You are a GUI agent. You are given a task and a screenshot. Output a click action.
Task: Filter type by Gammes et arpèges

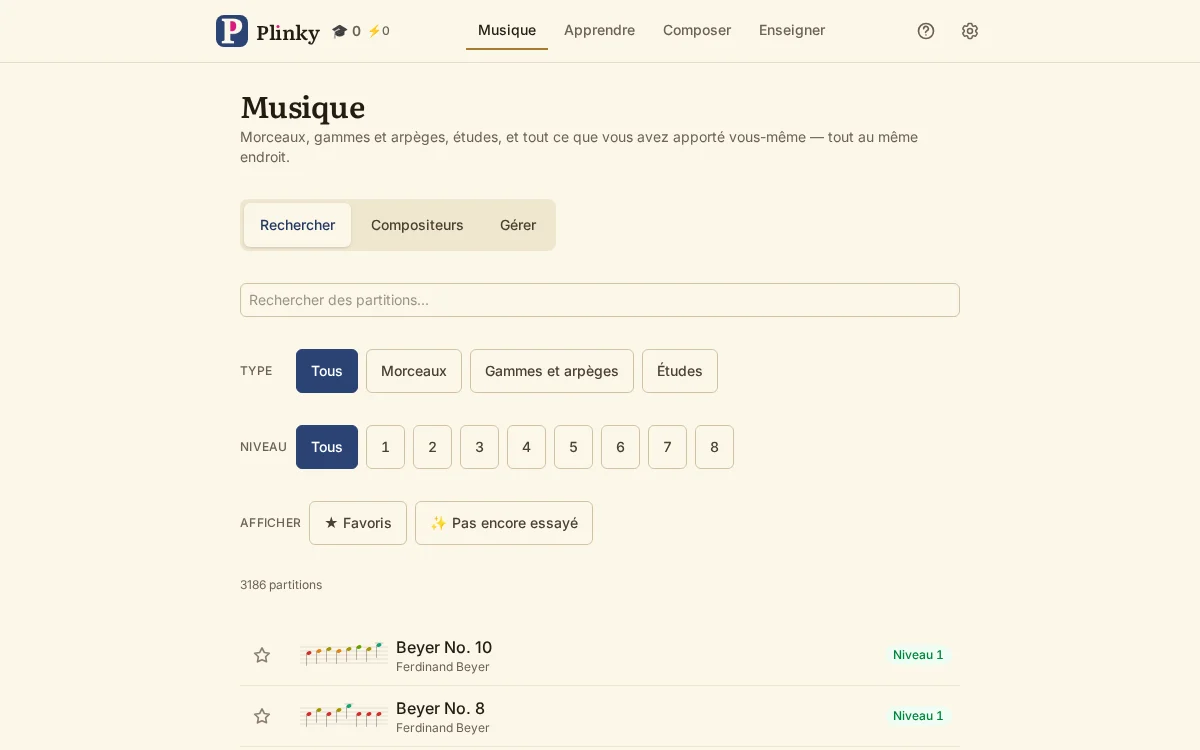[x=552, y=371]
